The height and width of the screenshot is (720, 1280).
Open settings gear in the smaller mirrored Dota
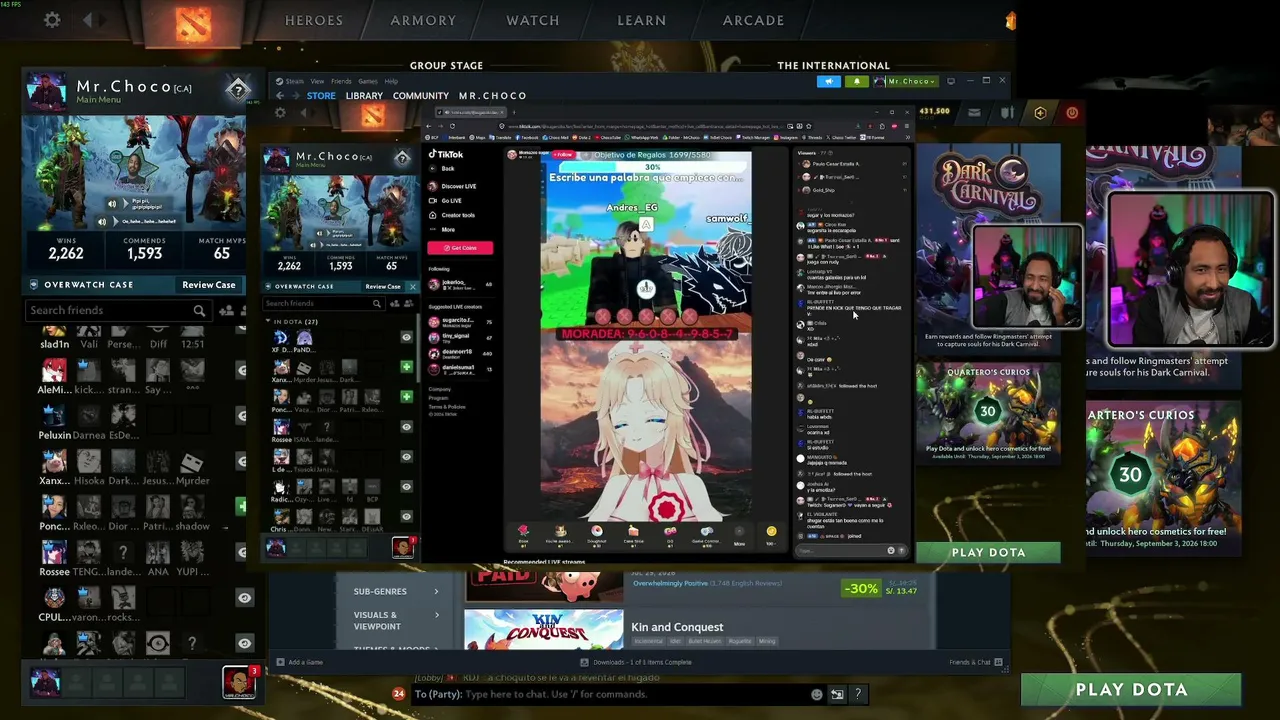280,113
